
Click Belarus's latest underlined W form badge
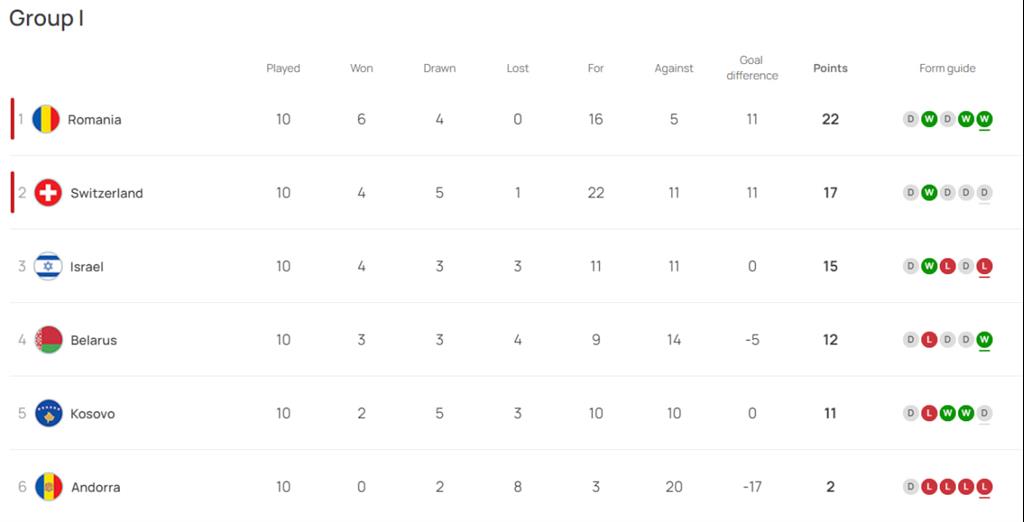coord(984,340)
